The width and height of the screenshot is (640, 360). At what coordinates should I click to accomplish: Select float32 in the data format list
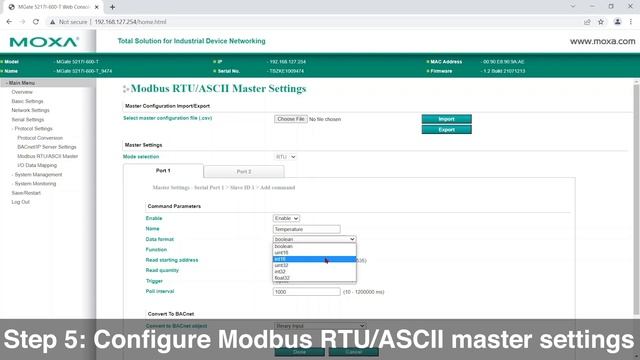pyautogui.click(x=314, y=278)
